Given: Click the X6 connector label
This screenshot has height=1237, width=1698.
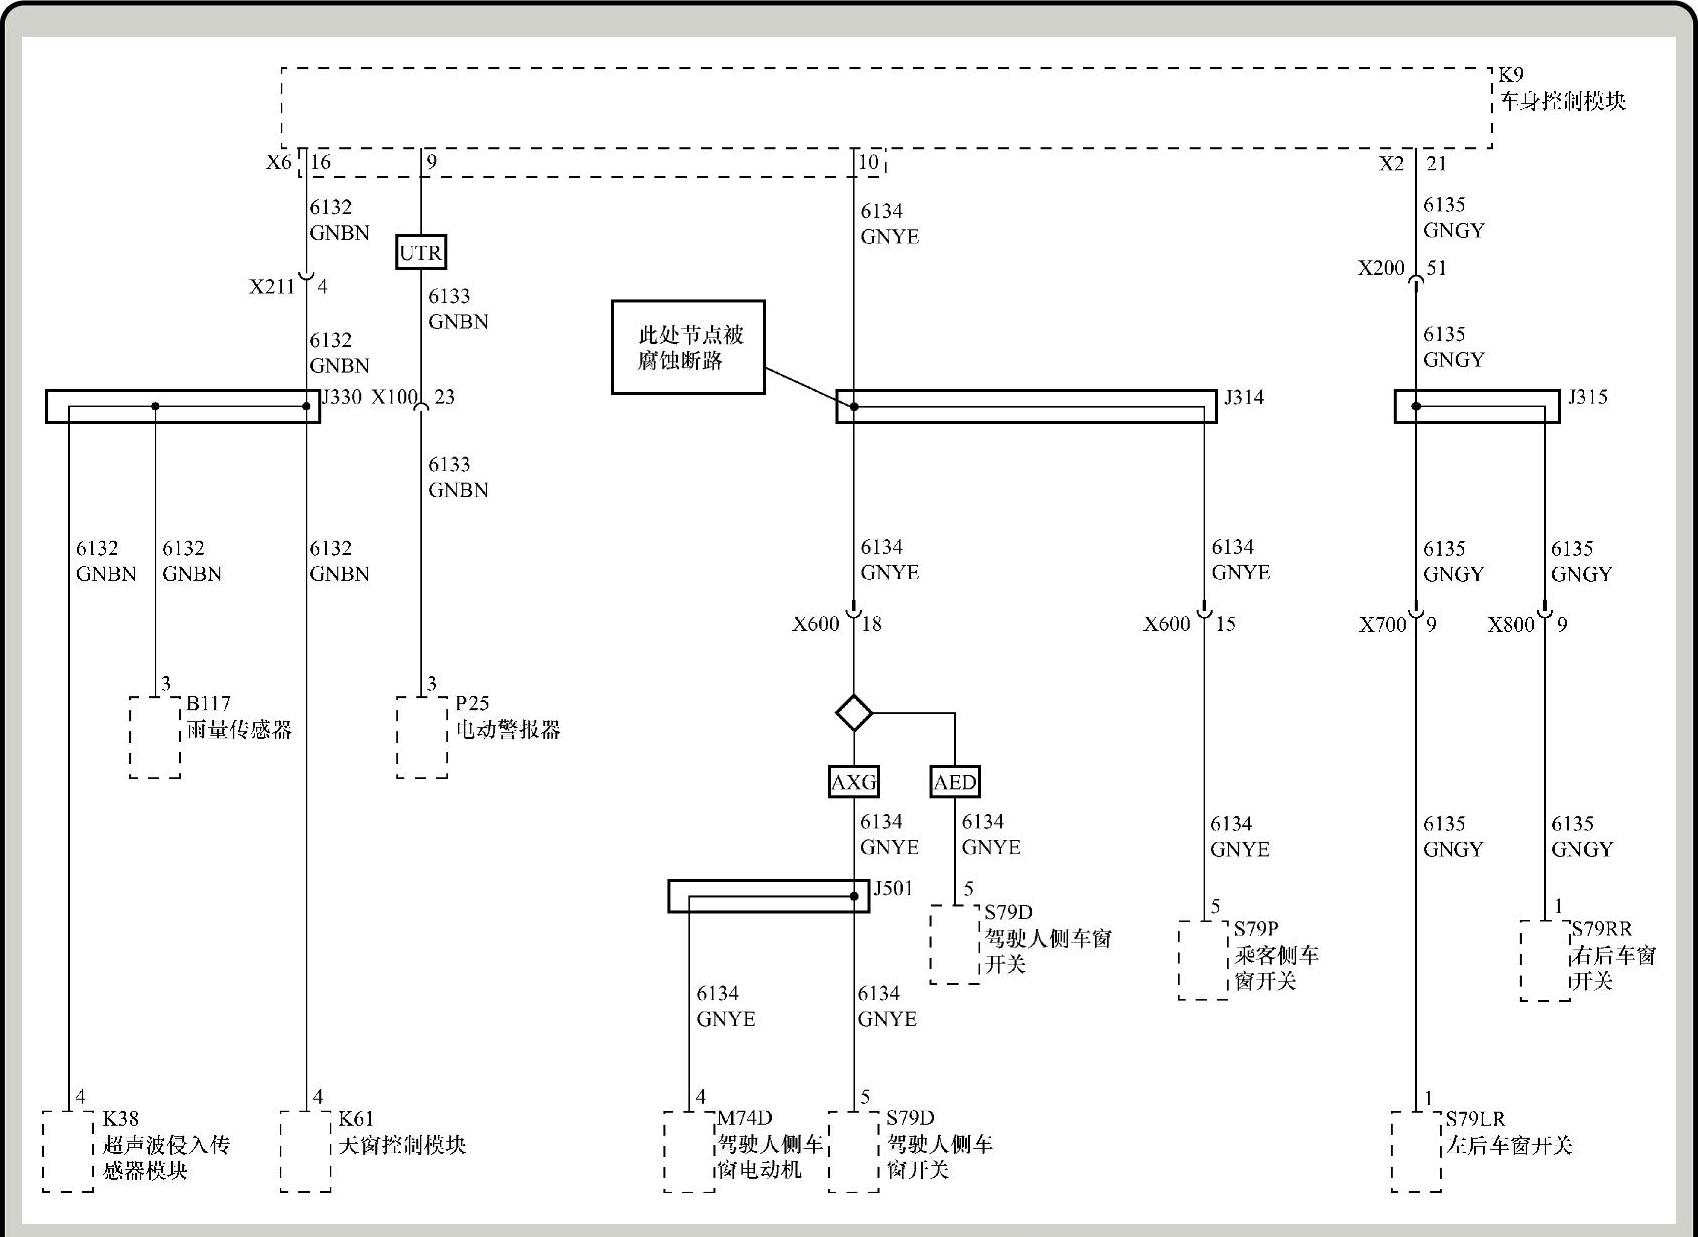Looking at the screenshot, I should coord(279,162).
